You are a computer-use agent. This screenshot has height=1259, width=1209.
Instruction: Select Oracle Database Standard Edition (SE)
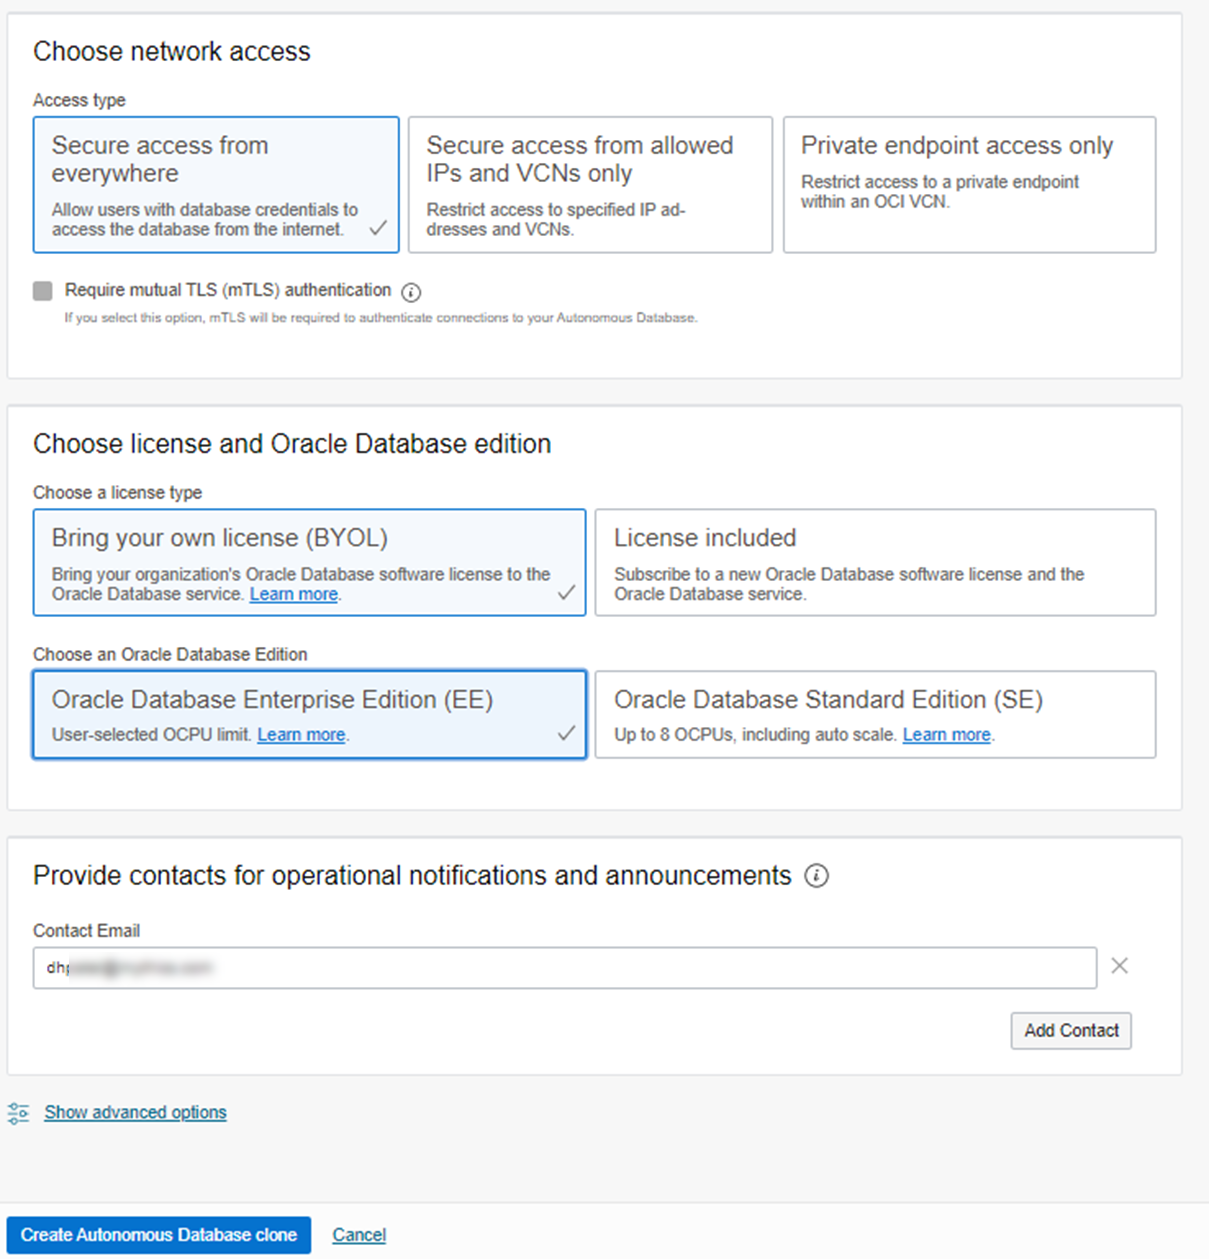[x=875, y=714]
